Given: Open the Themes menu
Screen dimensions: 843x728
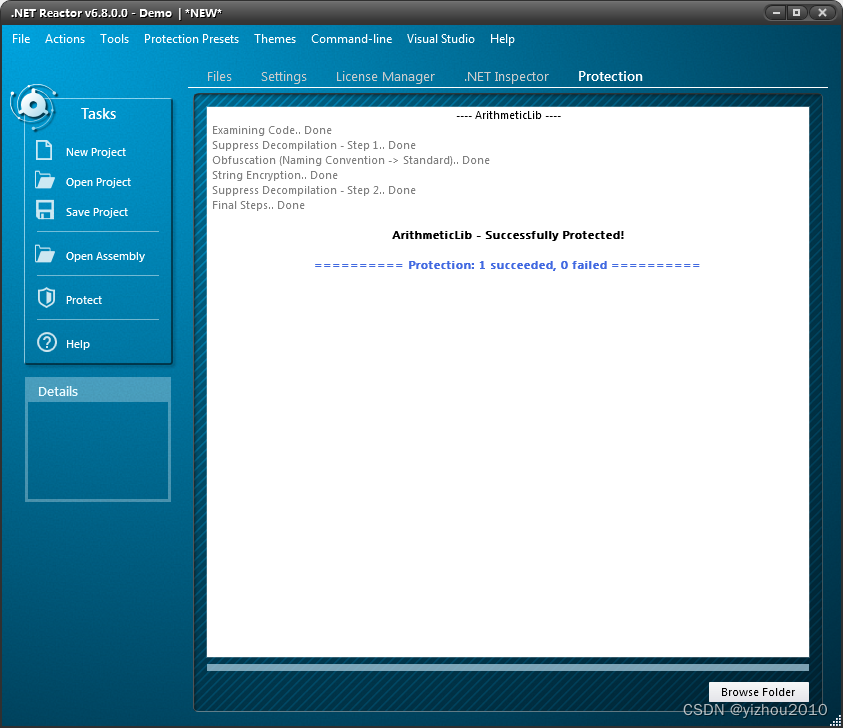Looking at the screenshot, I should (275, 39).
